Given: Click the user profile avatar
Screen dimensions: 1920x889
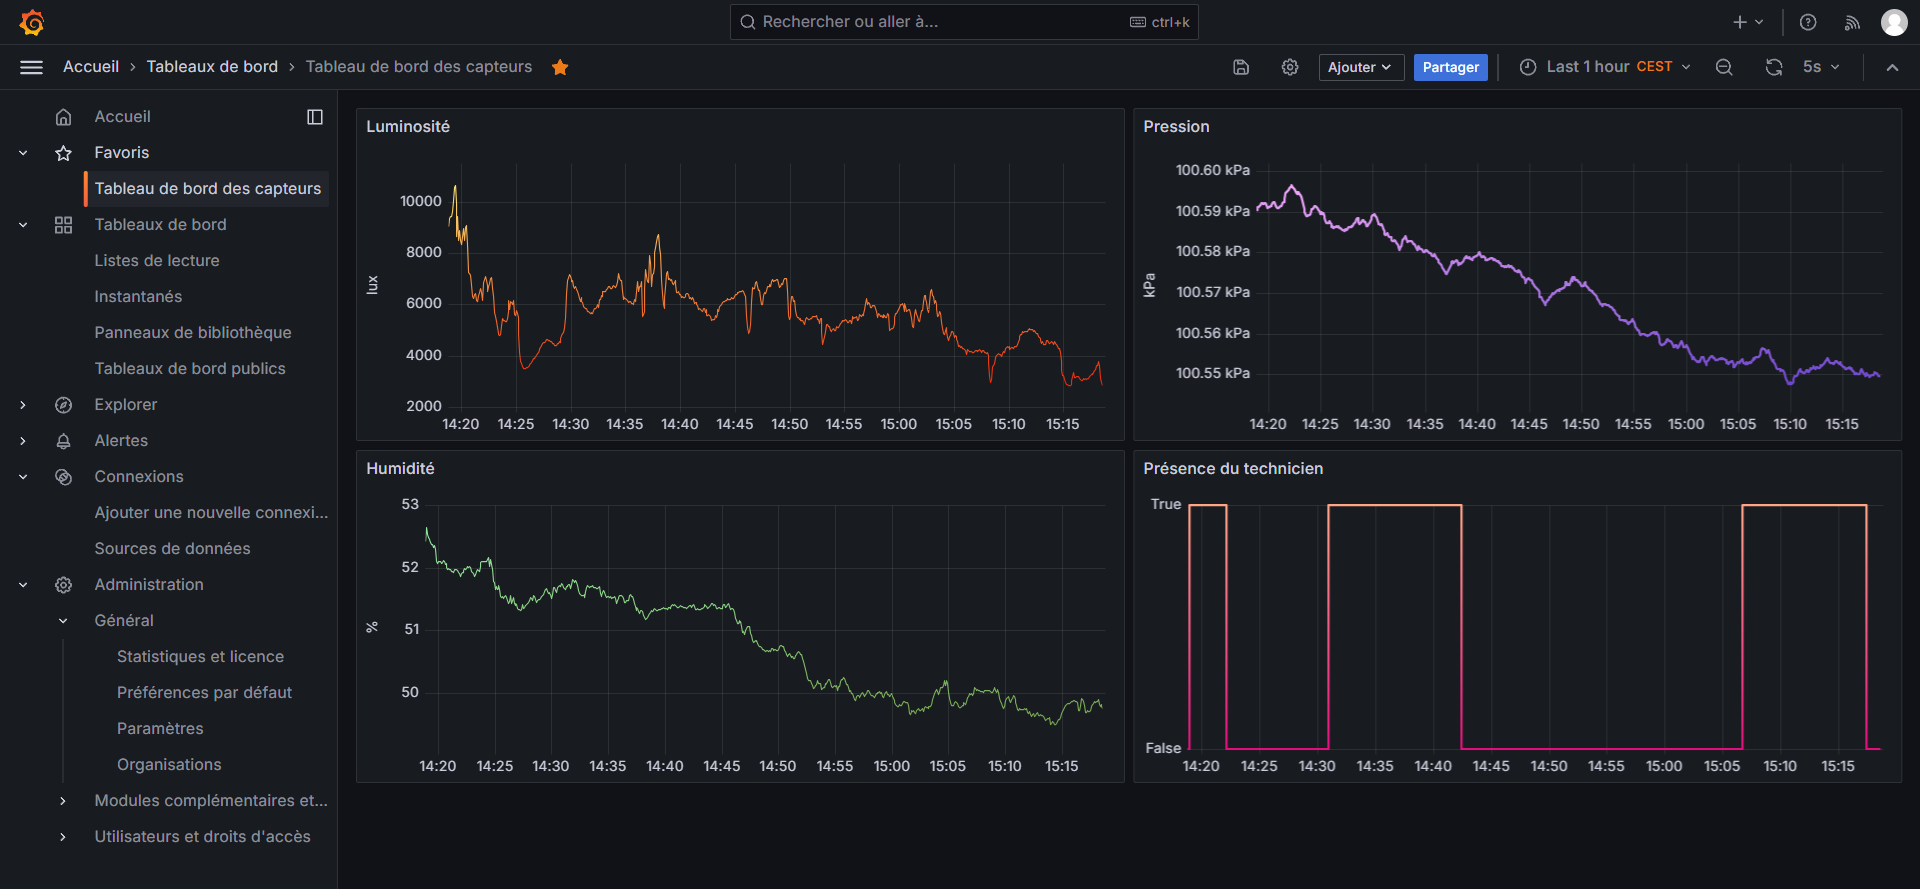Looking at the screenshot, I should 1894,22.
